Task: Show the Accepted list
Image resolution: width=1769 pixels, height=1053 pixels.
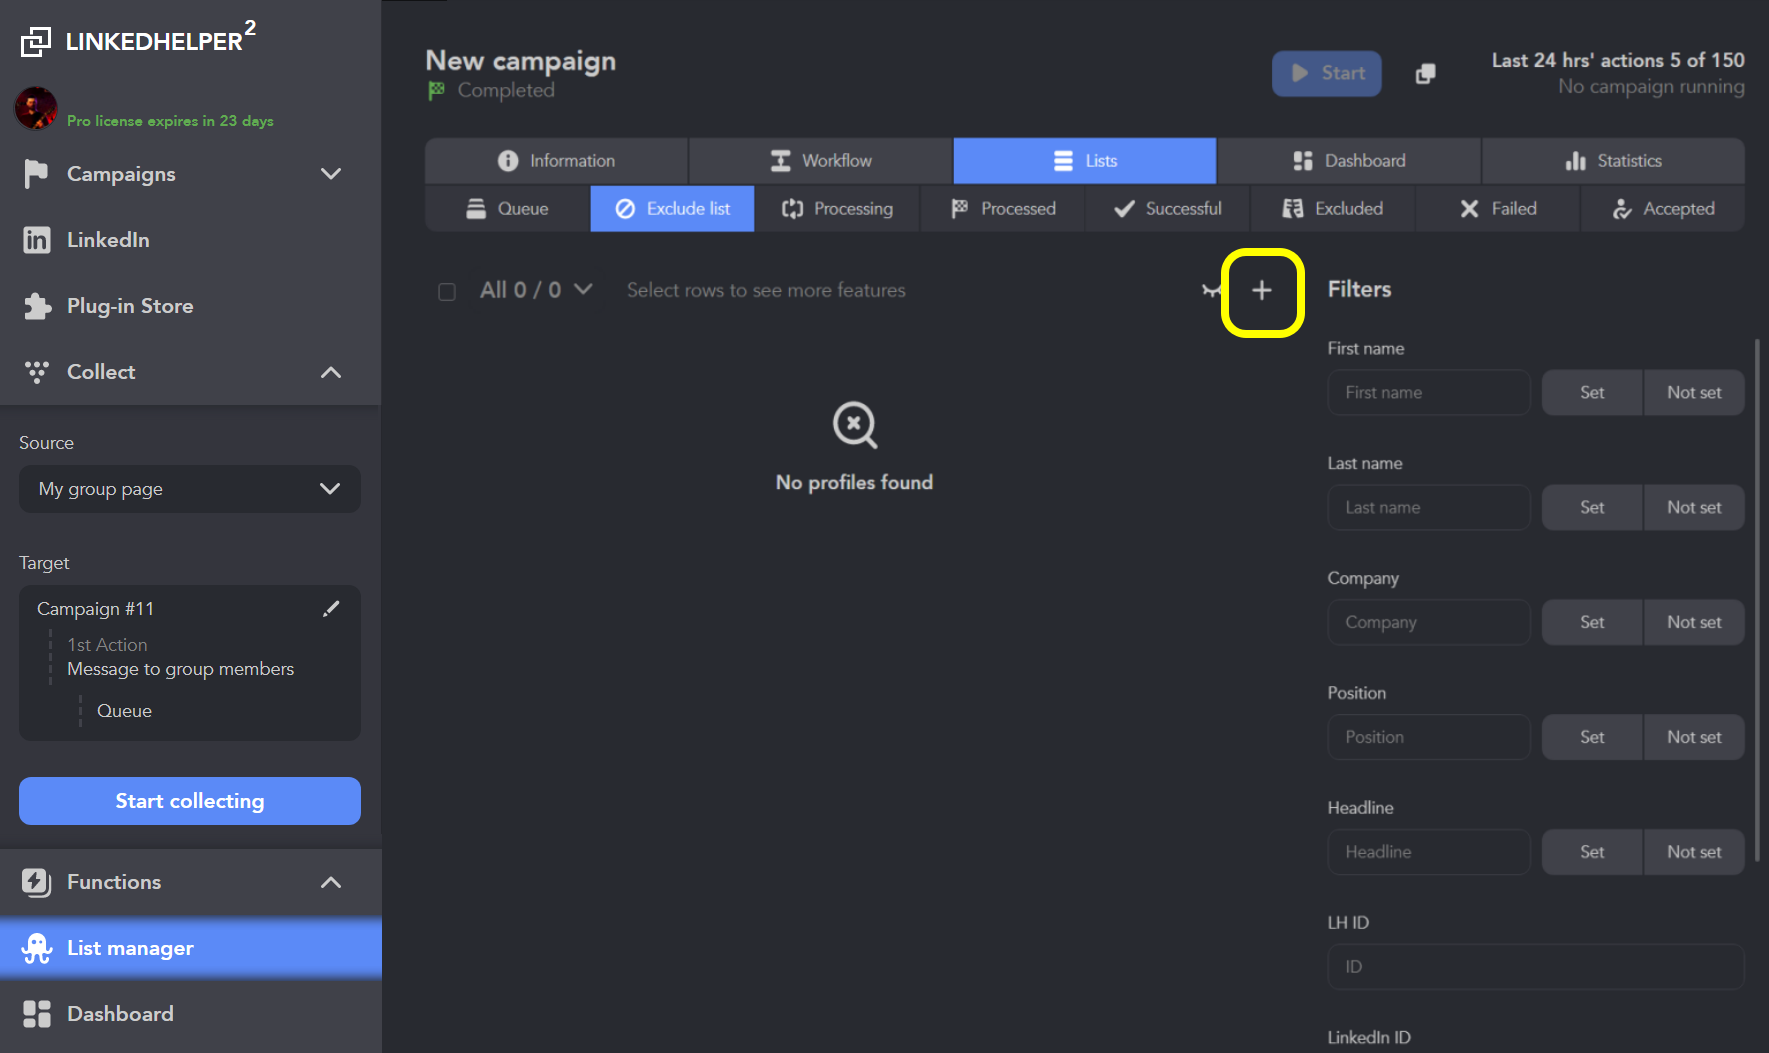Action: (x=1663, y=209)
